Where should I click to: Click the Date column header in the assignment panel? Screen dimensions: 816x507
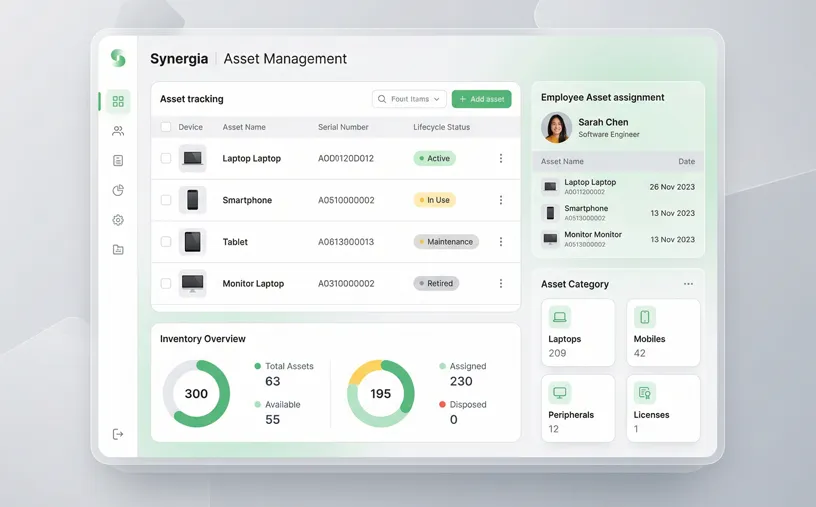tap(686, 161)
